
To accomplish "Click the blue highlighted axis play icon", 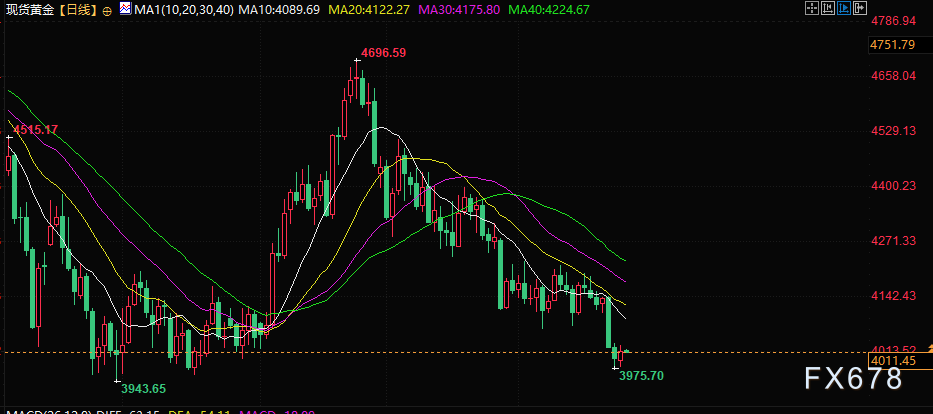I will (x=843, y=8).
